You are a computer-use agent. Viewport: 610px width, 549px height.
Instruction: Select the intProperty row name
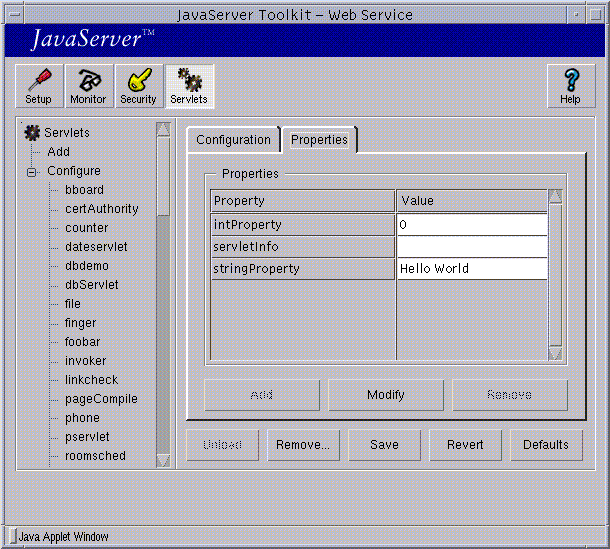pos(303,225)
